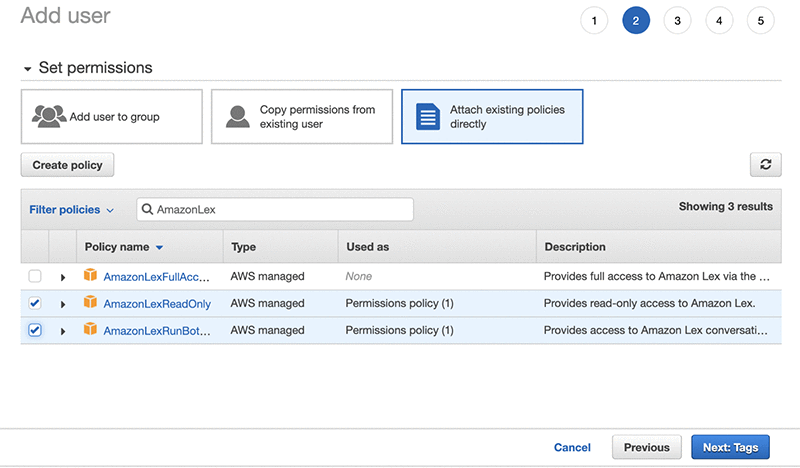Click the AmazonLexRunBots policy box icon
The image size is (800, 468).
tap(90, 330)
